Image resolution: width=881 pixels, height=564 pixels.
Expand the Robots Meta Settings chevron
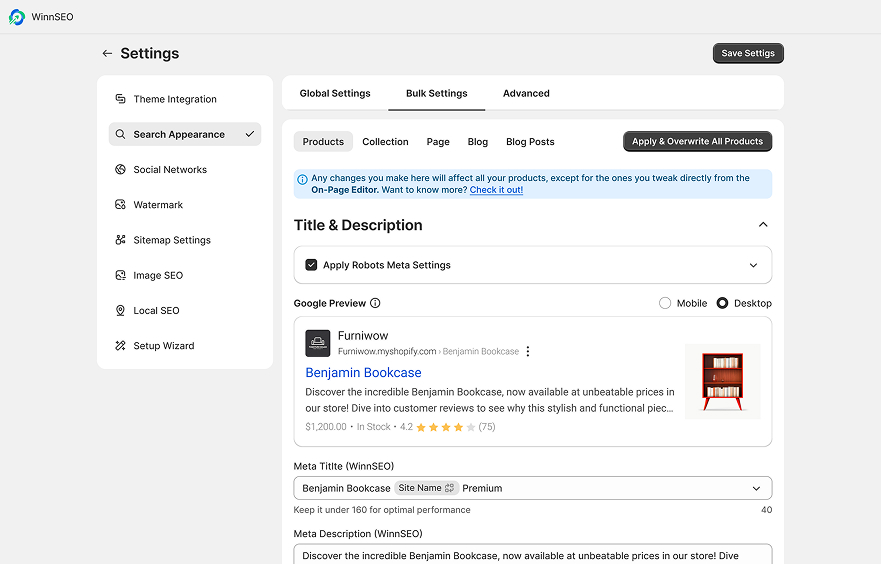[x=753, y=265]
